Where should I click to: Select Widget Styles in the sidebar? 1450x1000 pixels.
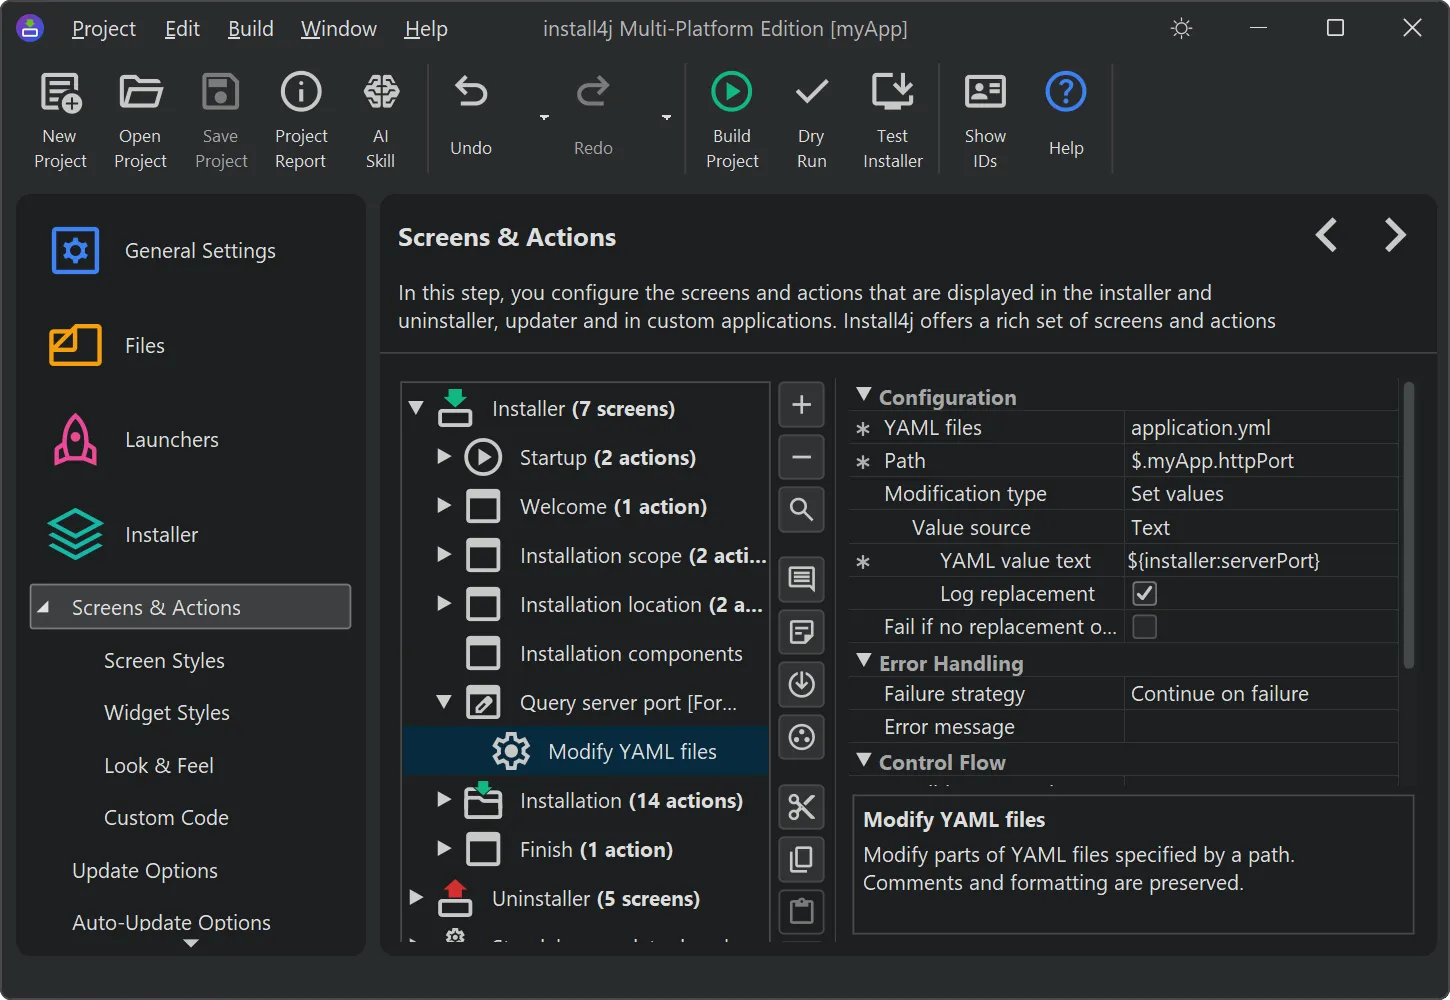pyautogui.click(x=167, y=713)
